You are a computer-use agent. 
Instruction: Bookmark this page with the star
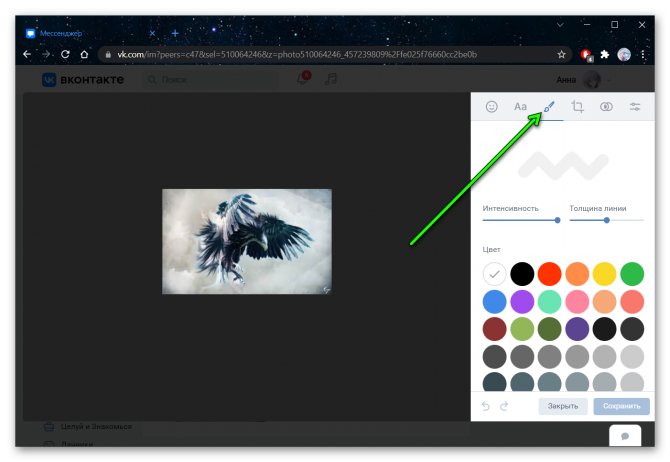pos(561,54)
